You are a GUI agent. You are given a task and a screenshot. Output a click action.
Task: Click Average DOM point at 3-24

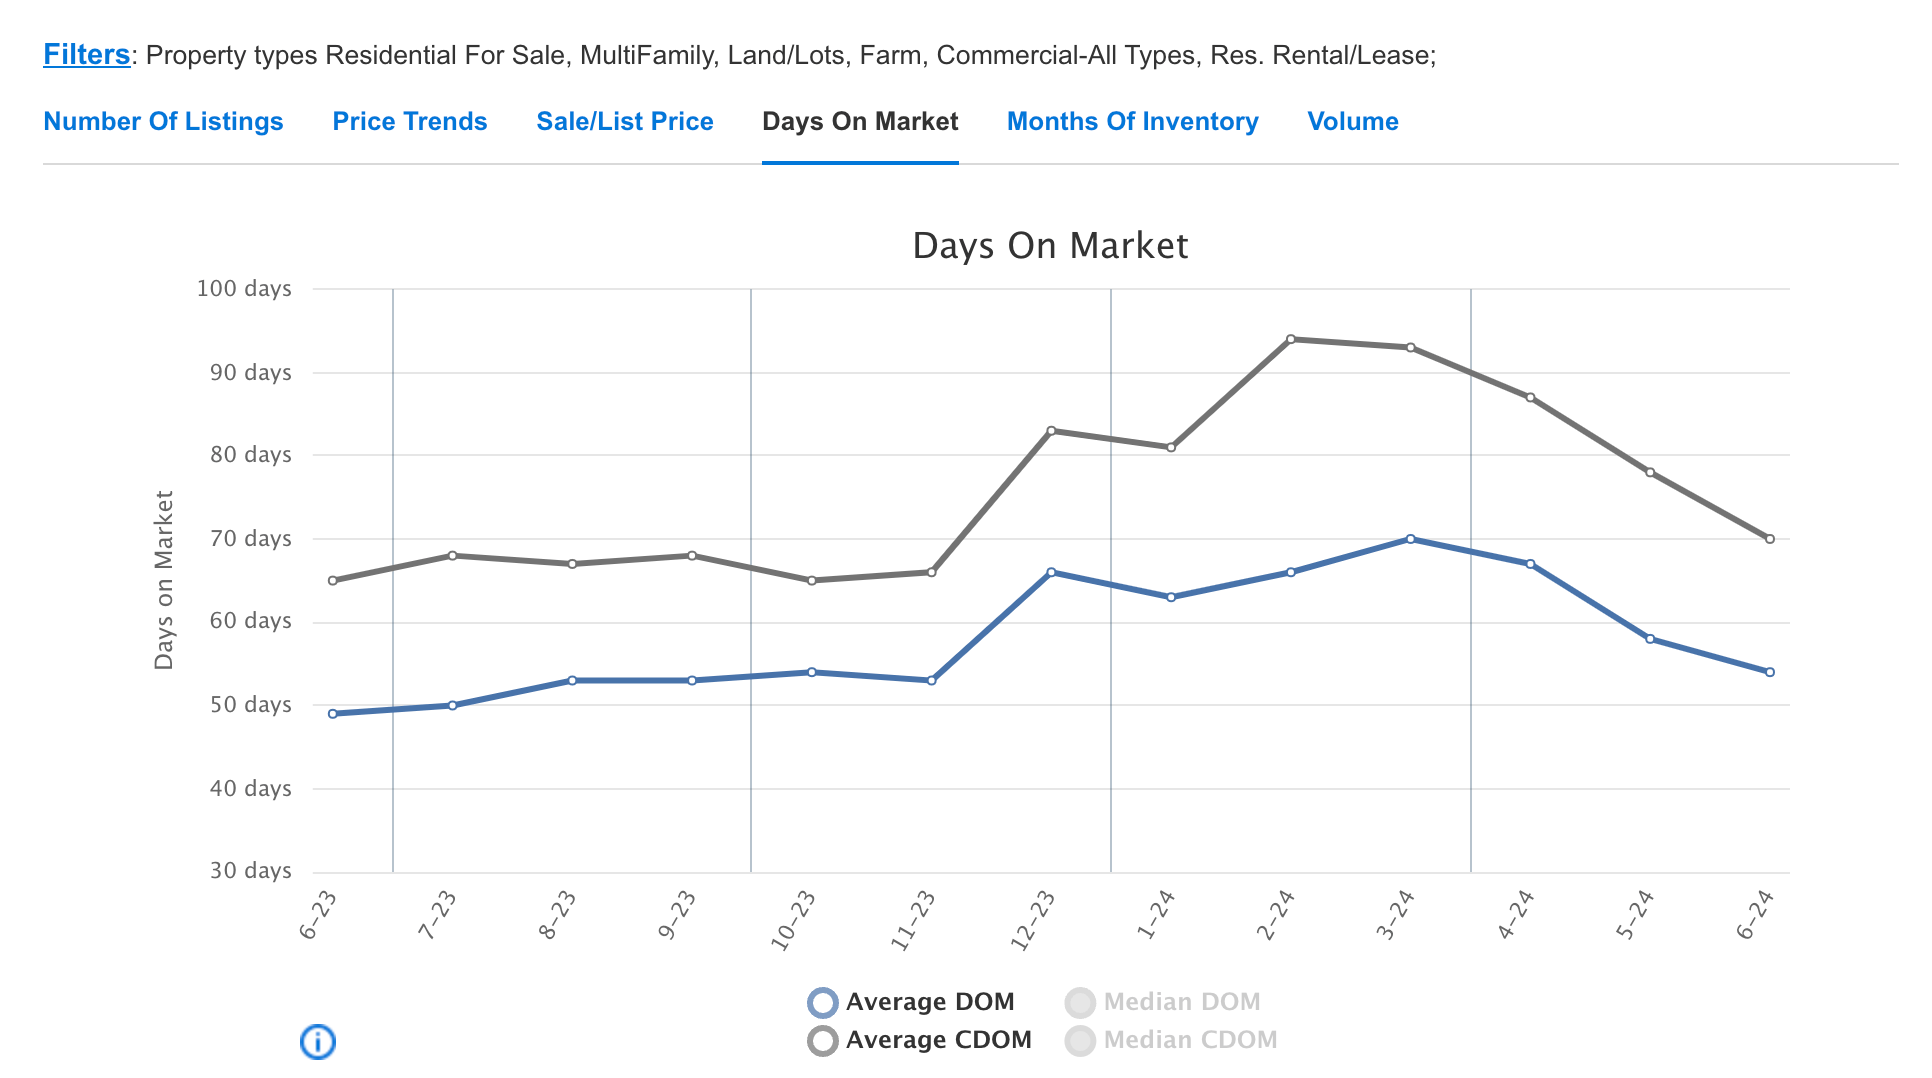coord(1411,539)
